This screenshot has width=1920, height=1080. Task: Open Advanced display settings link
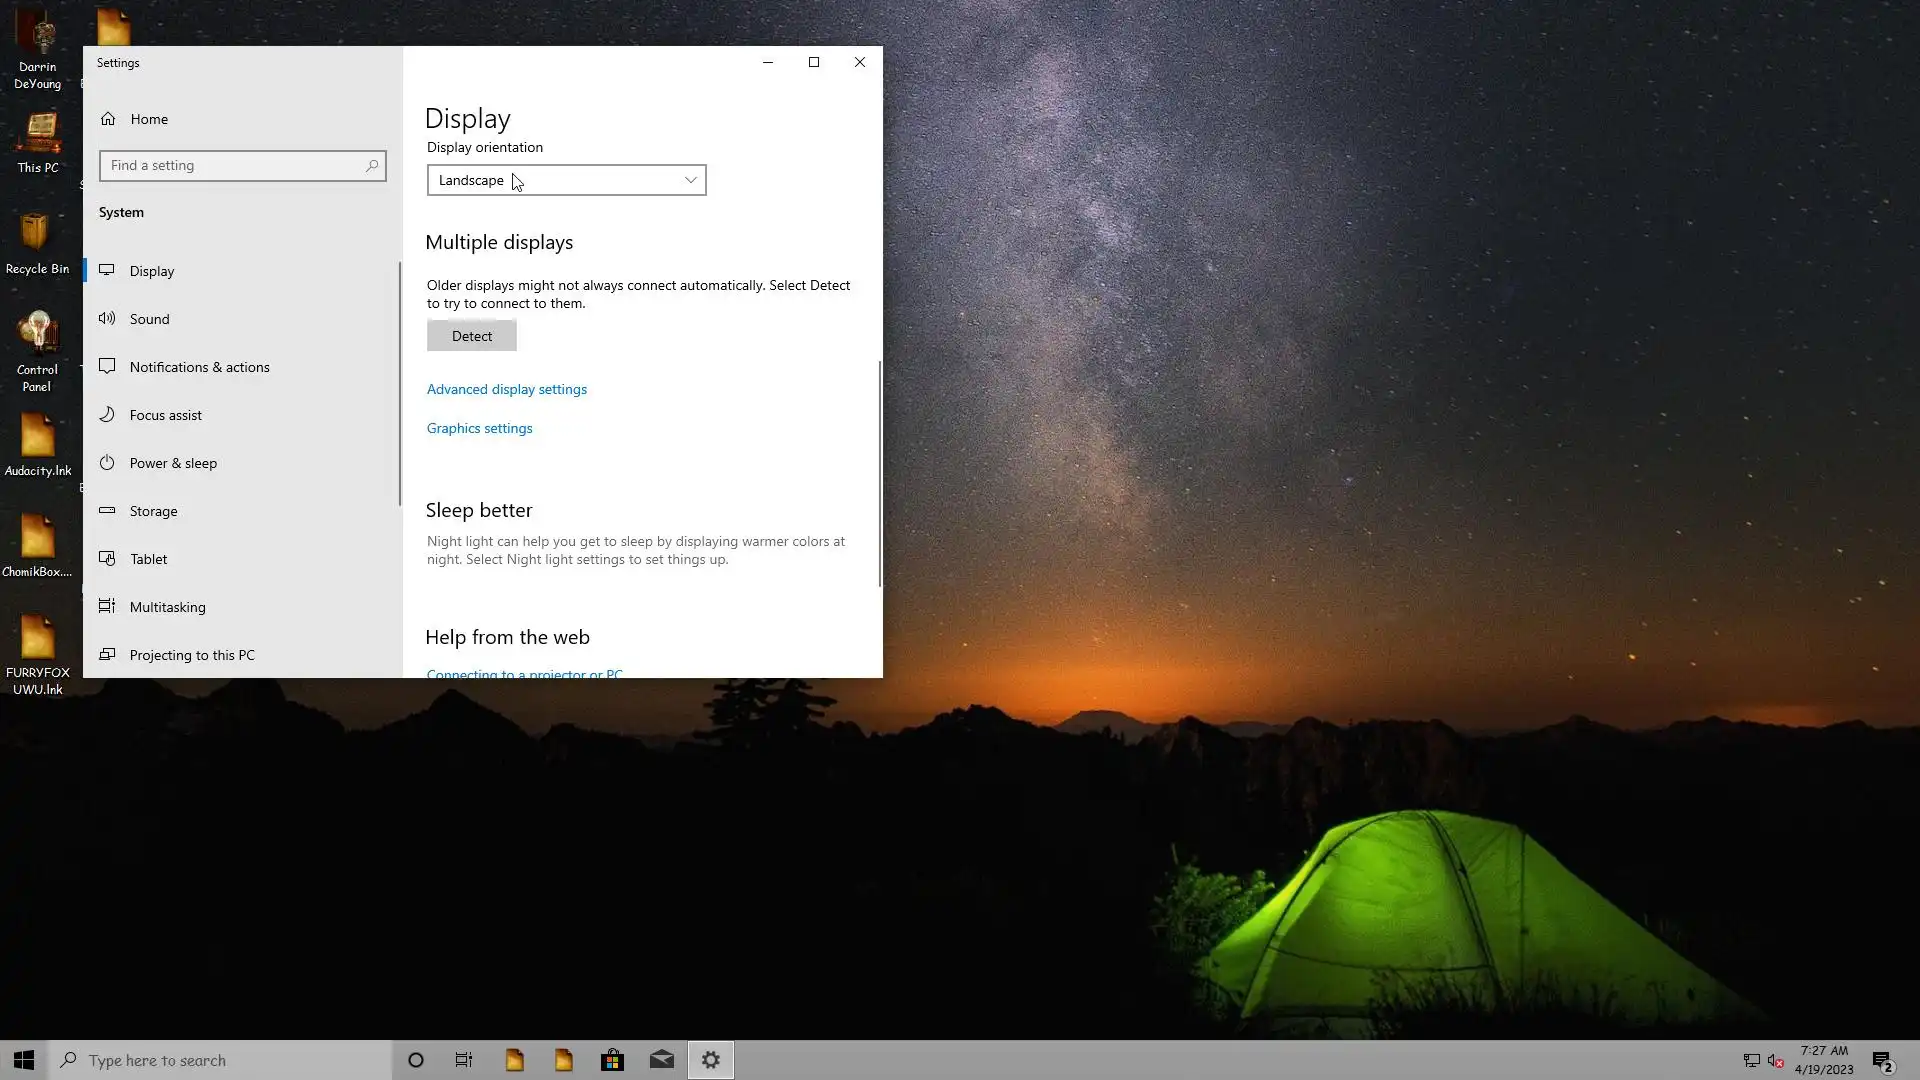click(506, 389)
